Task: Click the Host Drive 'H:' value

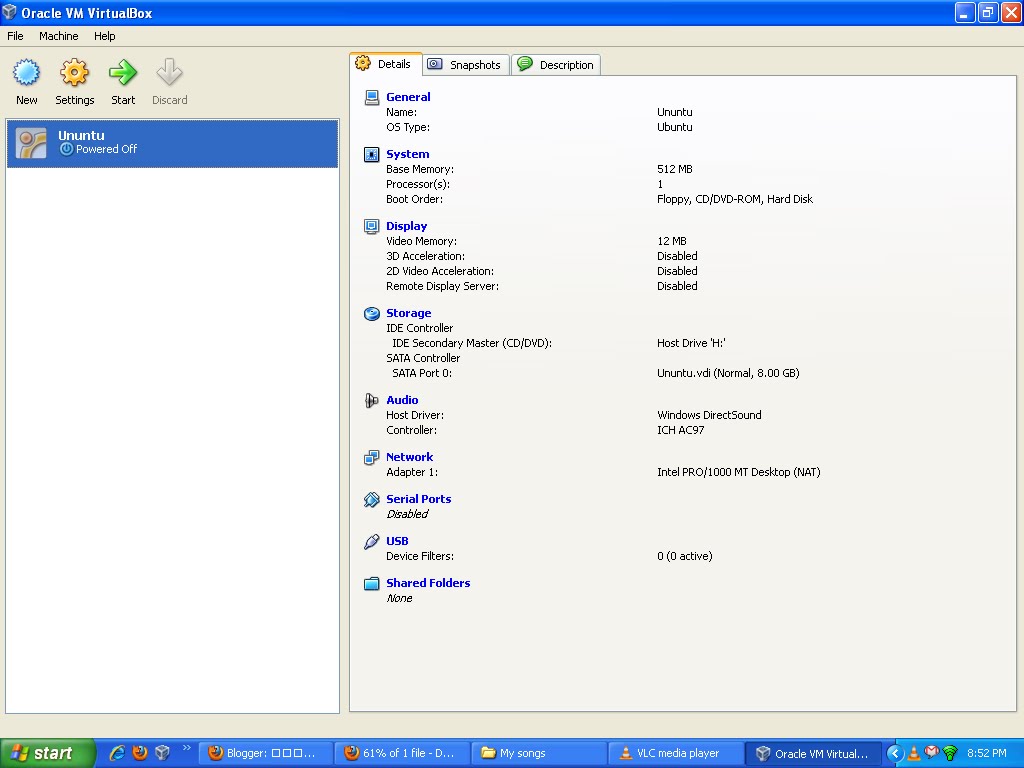Action: tap(691, 343)
